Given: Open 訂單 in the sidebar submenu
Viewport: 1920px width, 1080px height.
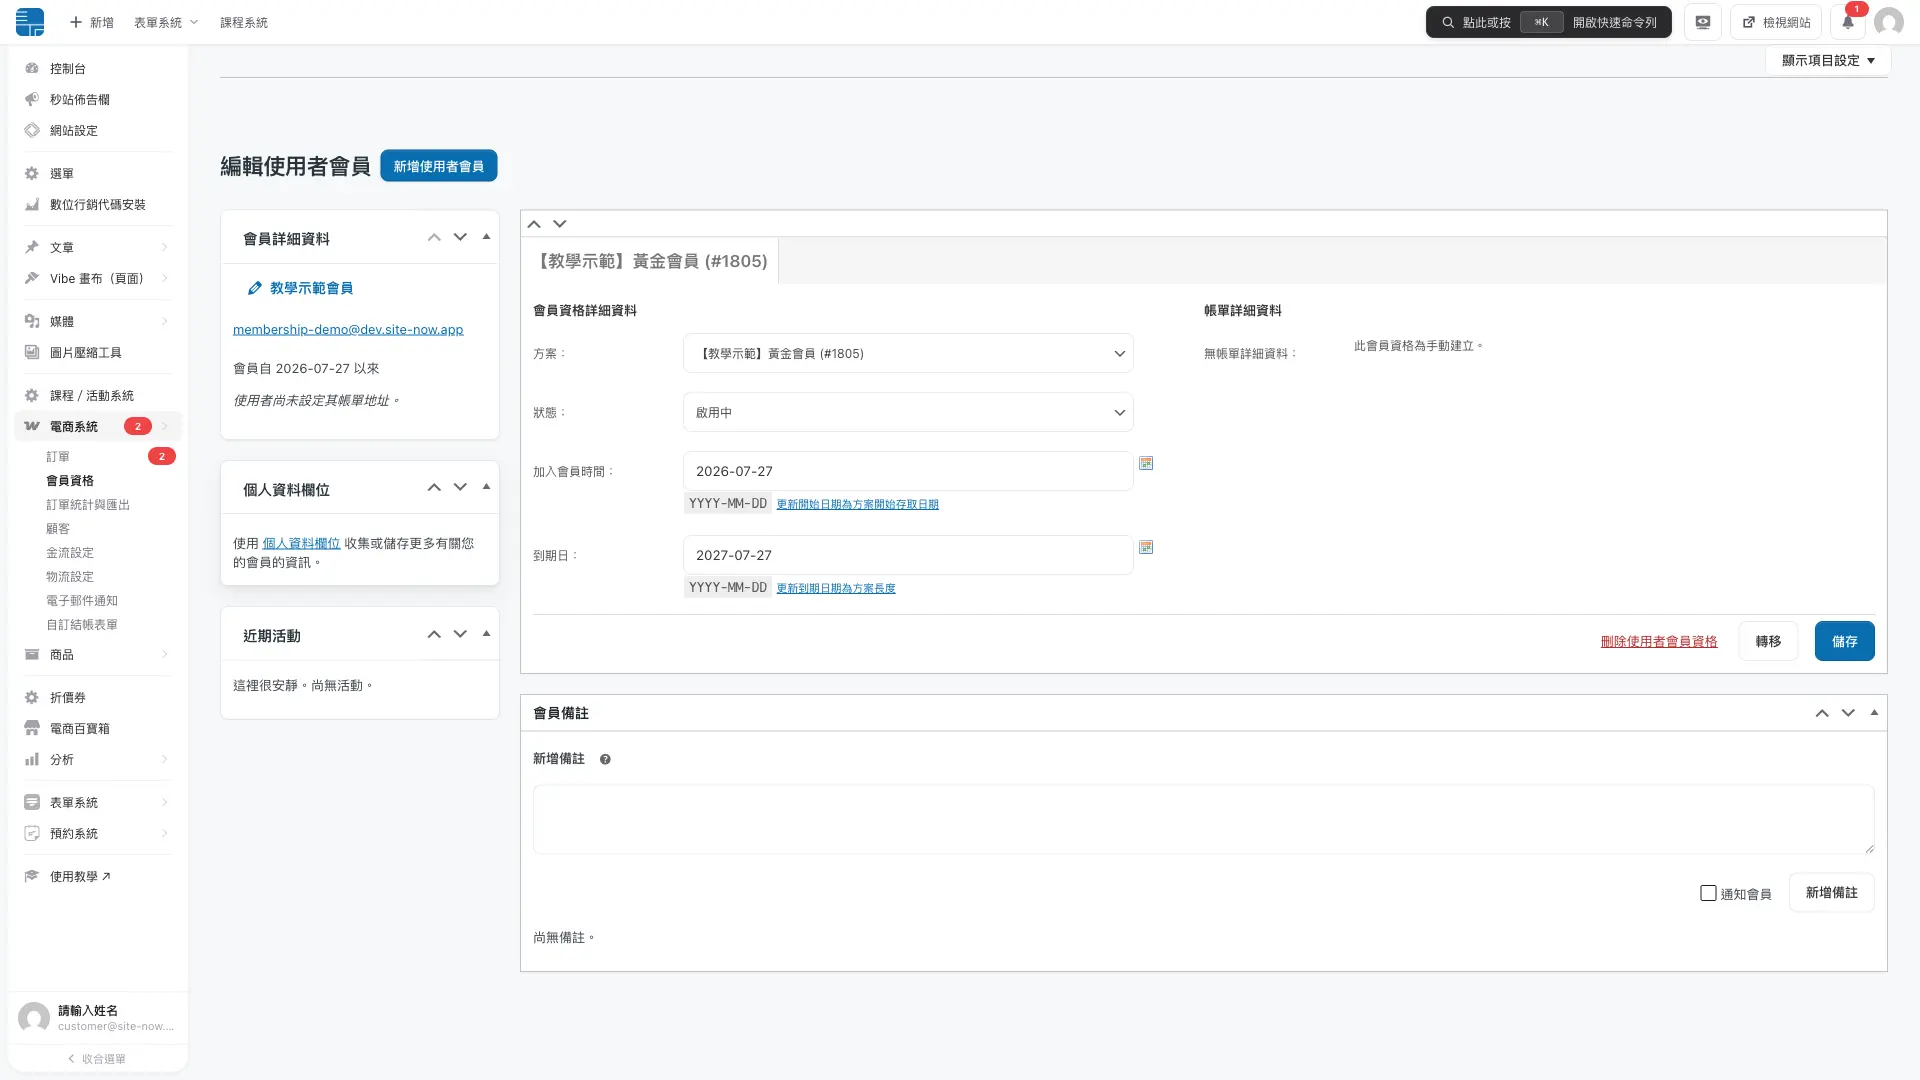Looking at the screenshot, I should pos(58,456).
